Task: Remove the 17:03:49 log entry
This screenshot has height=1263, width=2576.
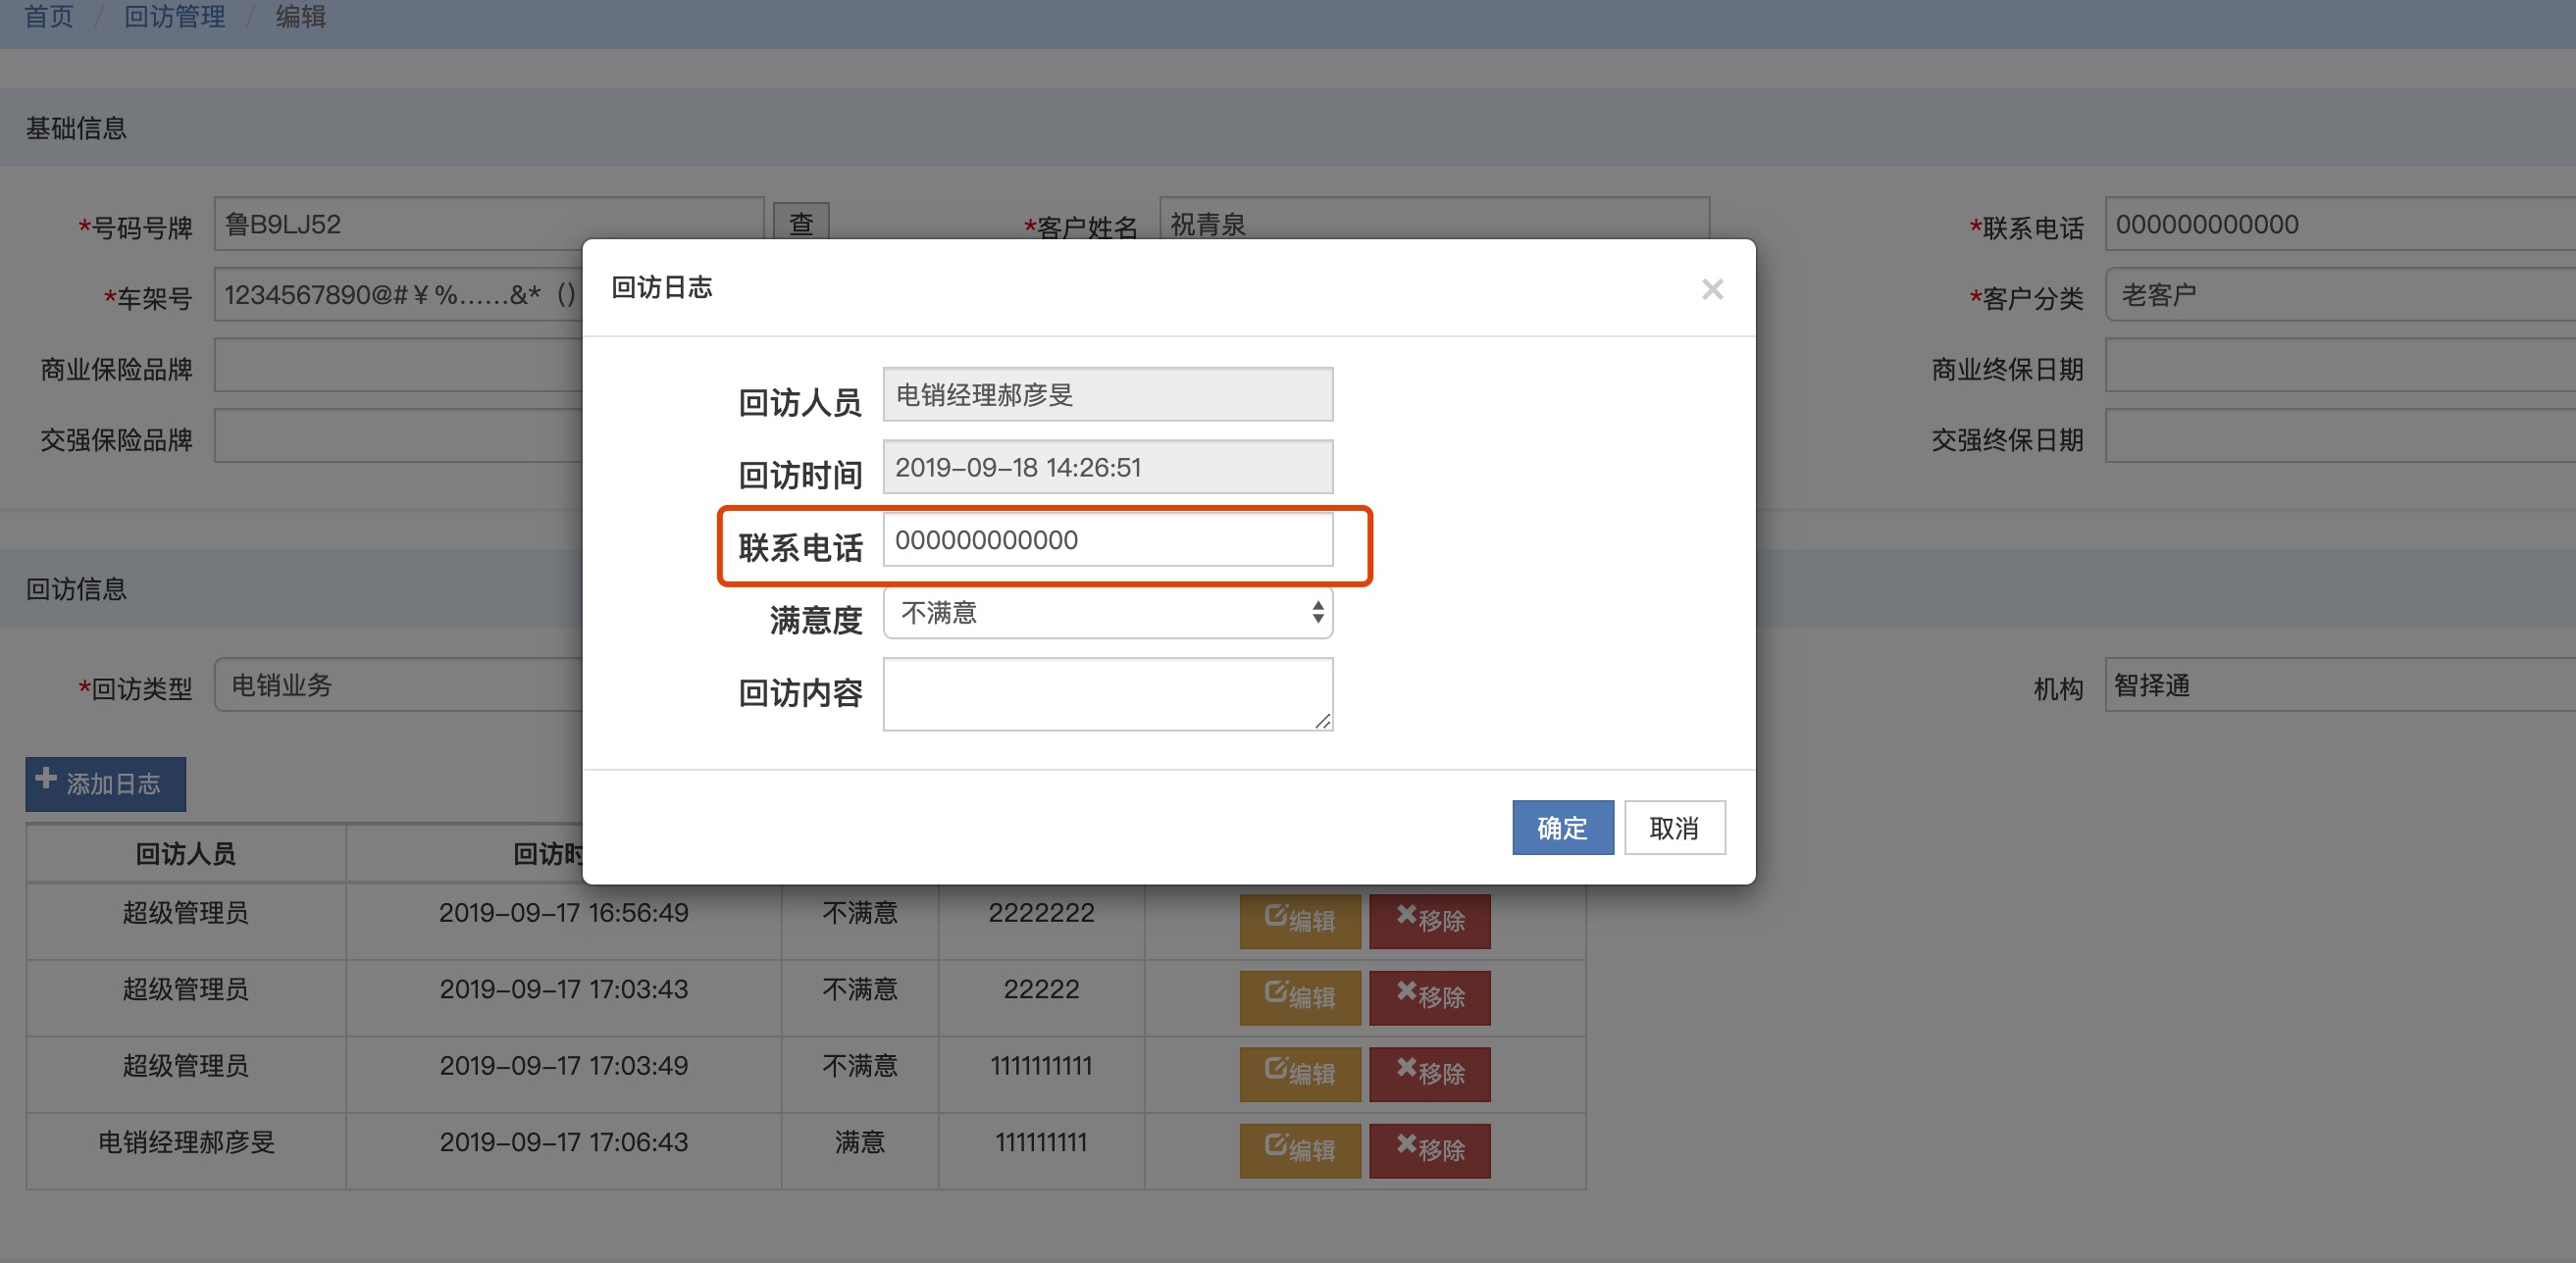Action: (x=1429, y=1073)
